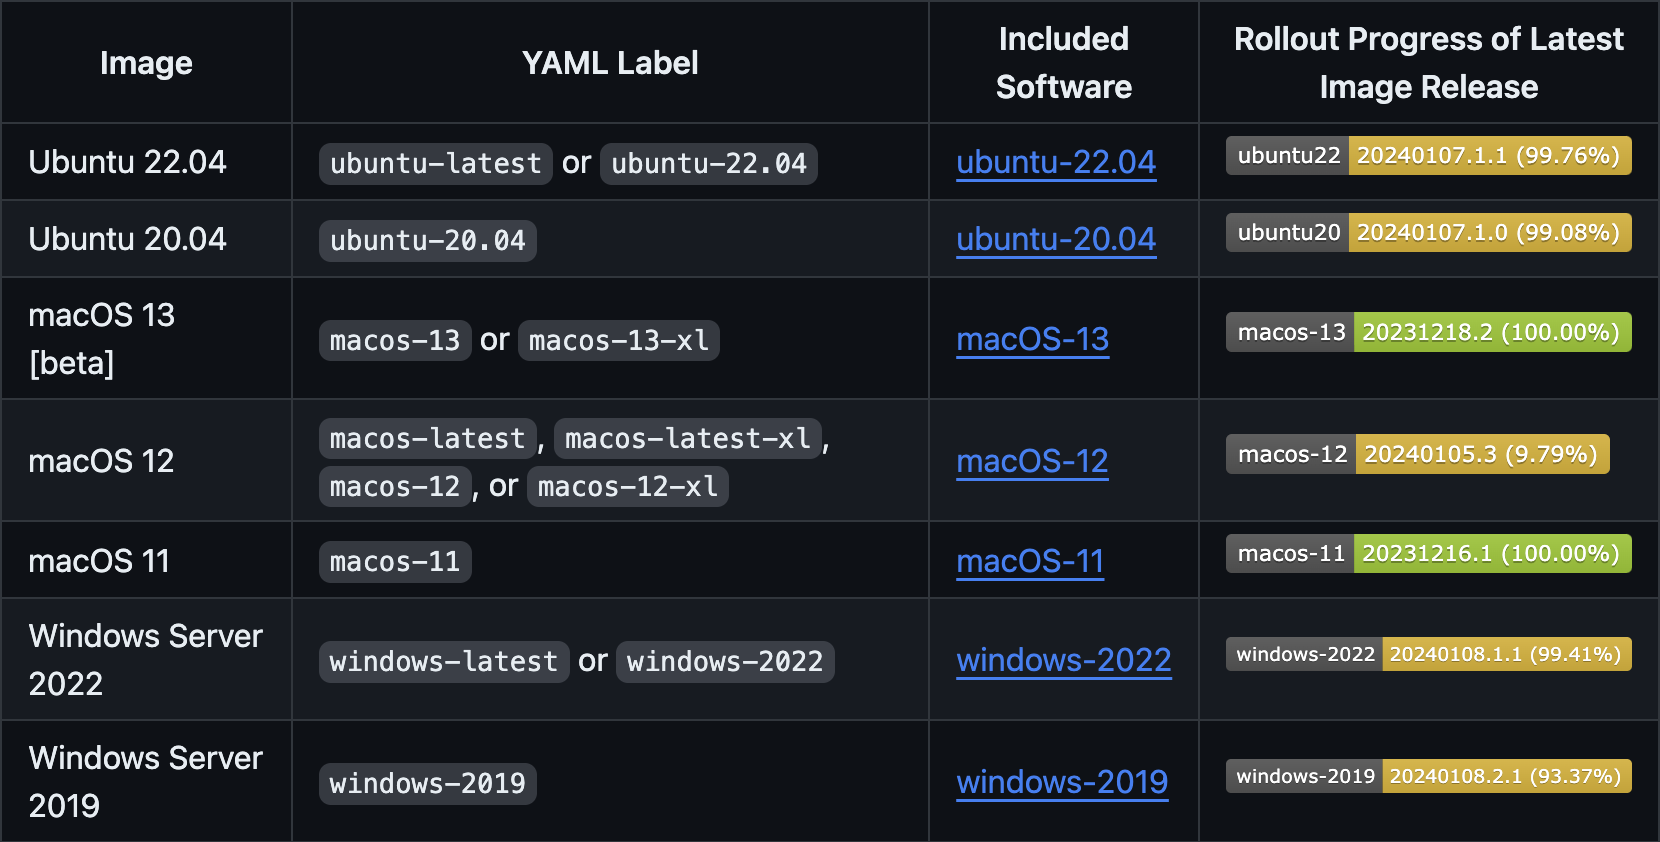
Task: Click the macos-13-xl label code
Action: 619,340
